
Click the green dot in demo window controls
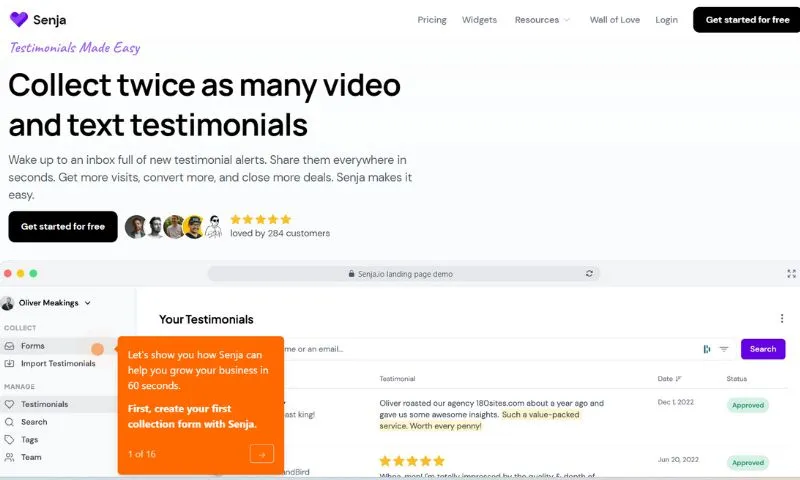[x=33, y=273]
